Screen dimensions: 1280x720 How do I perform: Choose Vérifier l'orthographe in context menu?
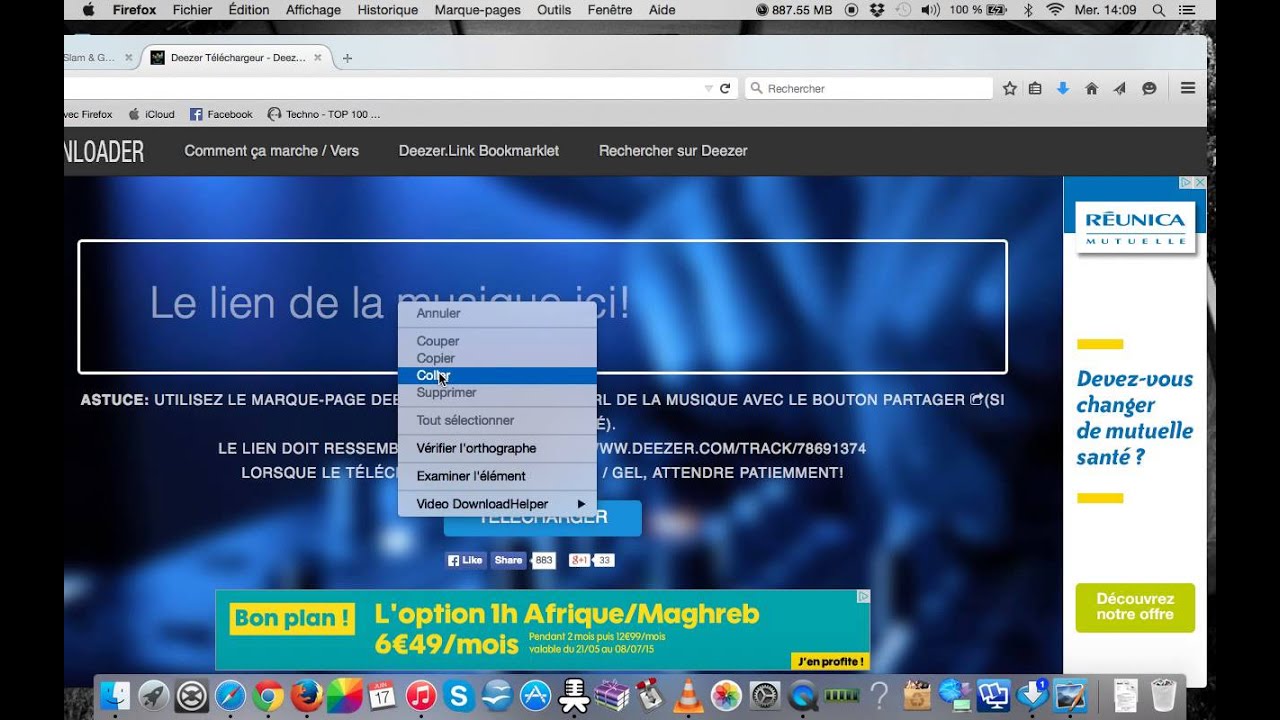[497, 448]
